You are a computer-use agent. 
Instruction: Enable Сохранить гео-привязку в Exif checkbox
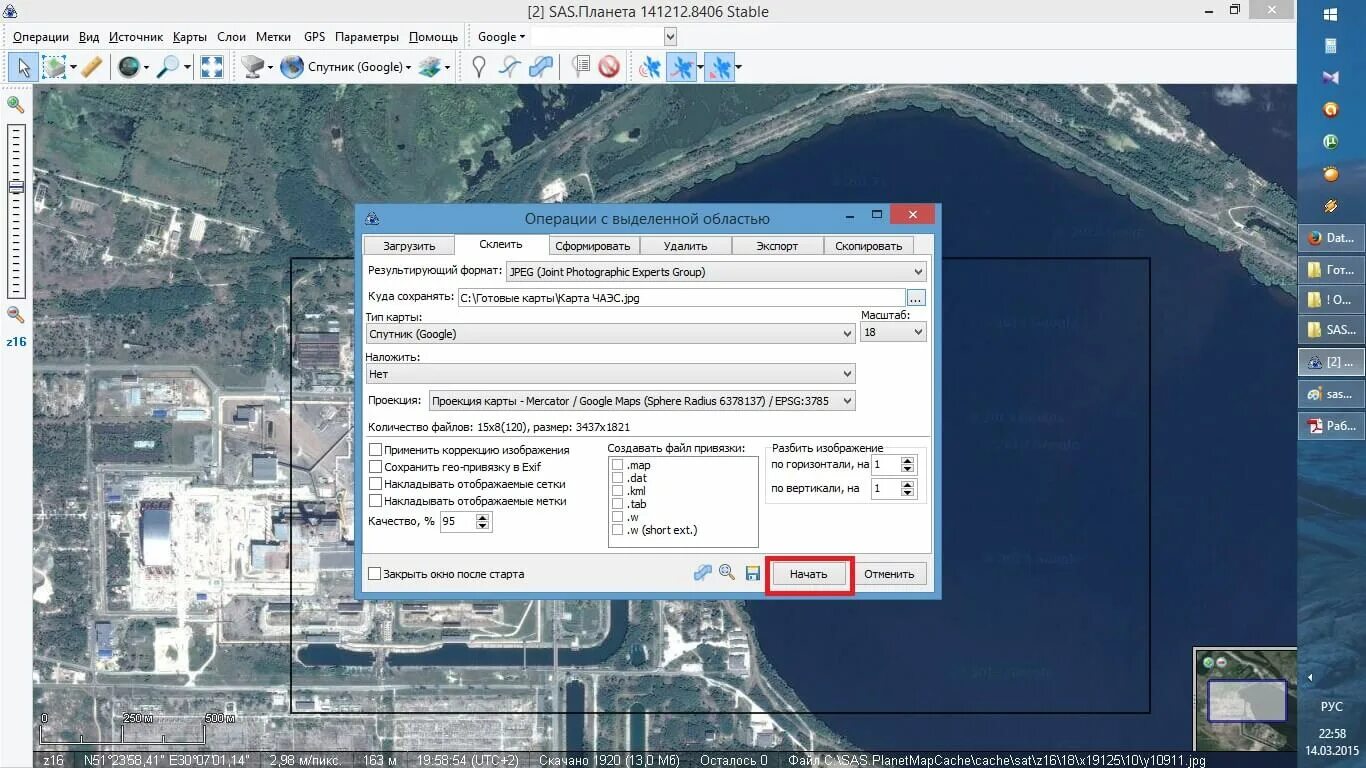pyautogui.click(x=376, y=467)
